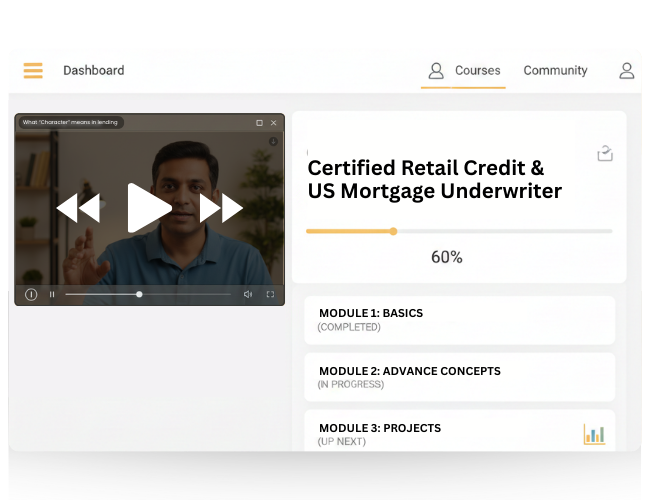The height and width of the screenshot is (500, 650).
Task: Click the video seek bar handle
Action: [139, 295]
